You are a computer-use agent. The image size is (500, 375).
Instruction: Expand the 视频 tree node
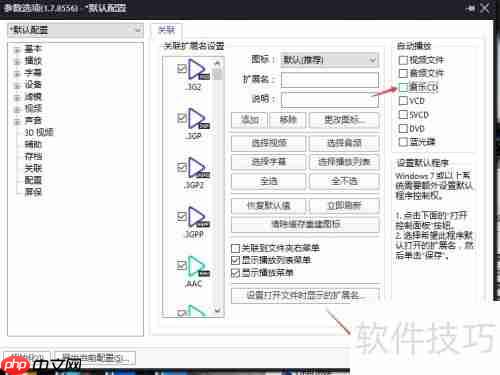[x=17, y=110]
